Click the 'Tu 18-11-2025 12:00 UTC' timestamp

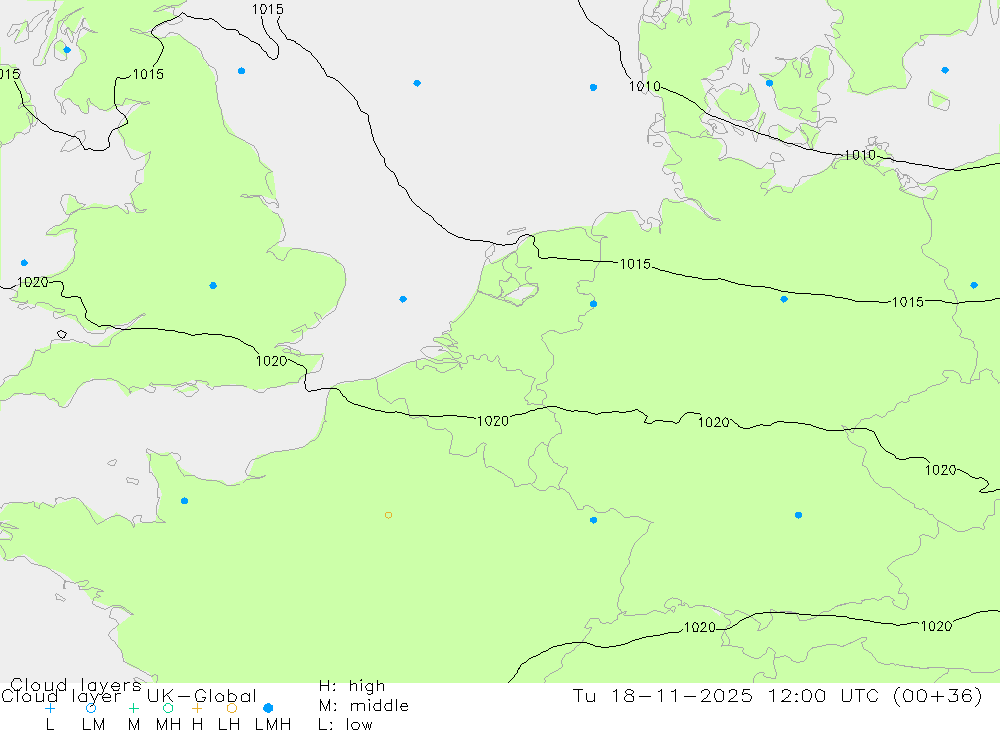pyautogui.click(x=728, y=695)
